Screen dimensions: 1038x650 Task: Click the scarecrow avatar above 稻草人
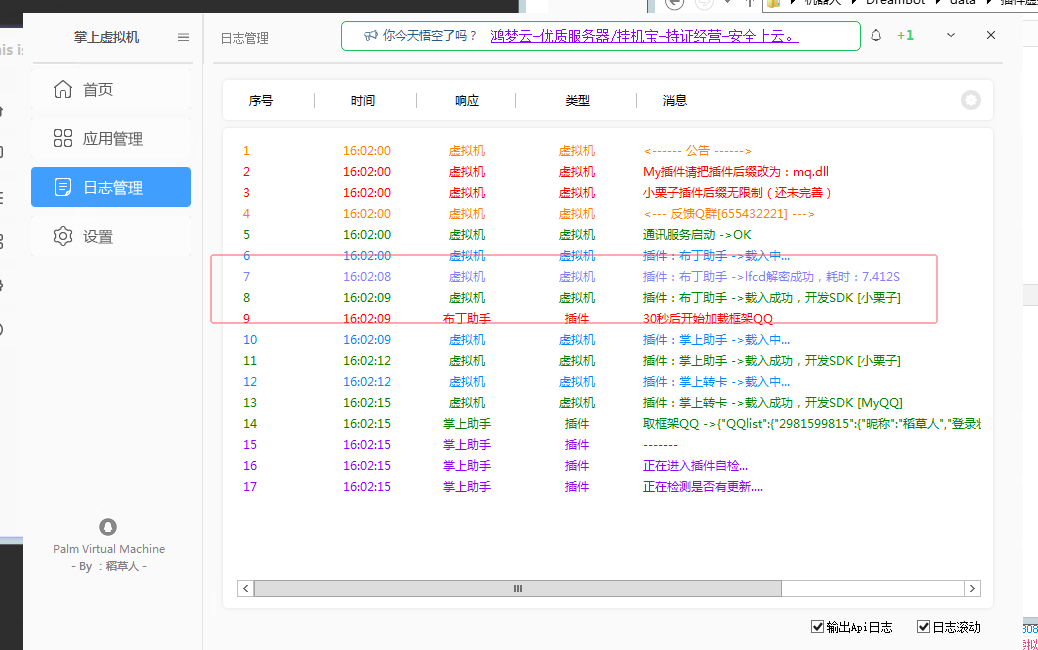(108, 527)
